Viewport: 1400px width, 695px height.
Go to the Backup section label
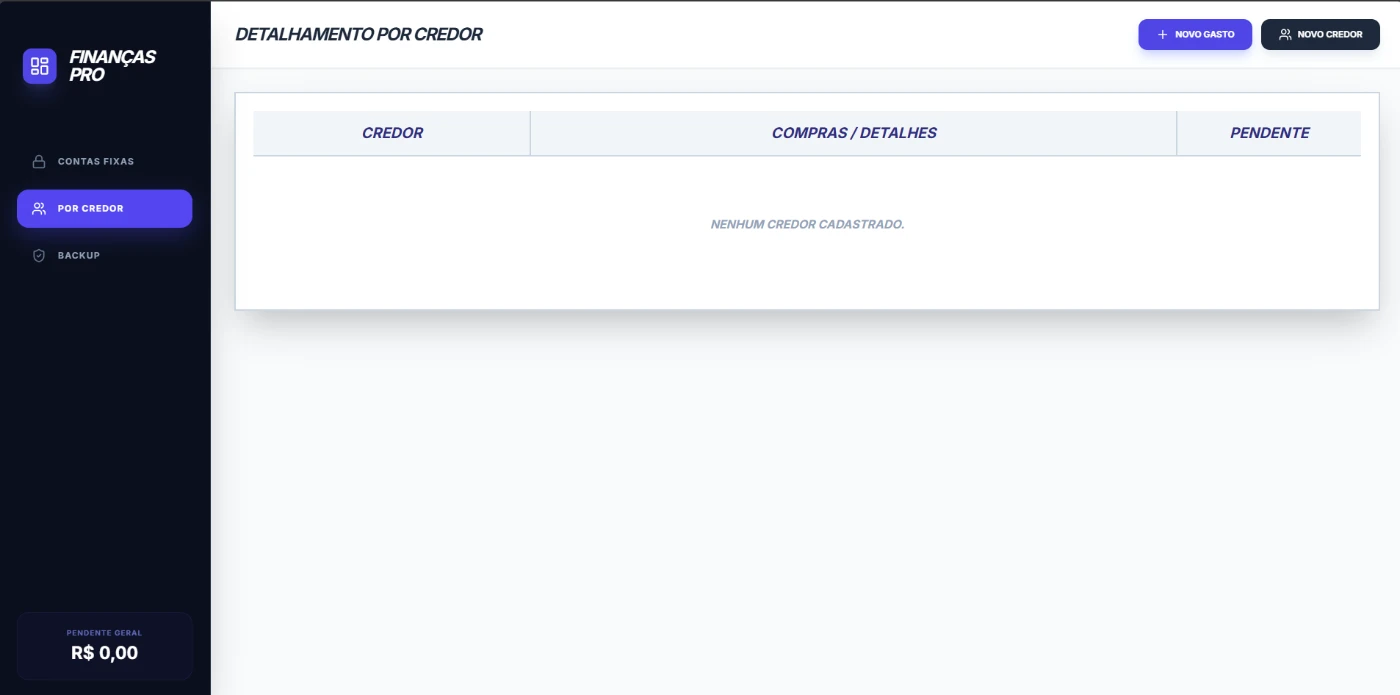[79, 256]
